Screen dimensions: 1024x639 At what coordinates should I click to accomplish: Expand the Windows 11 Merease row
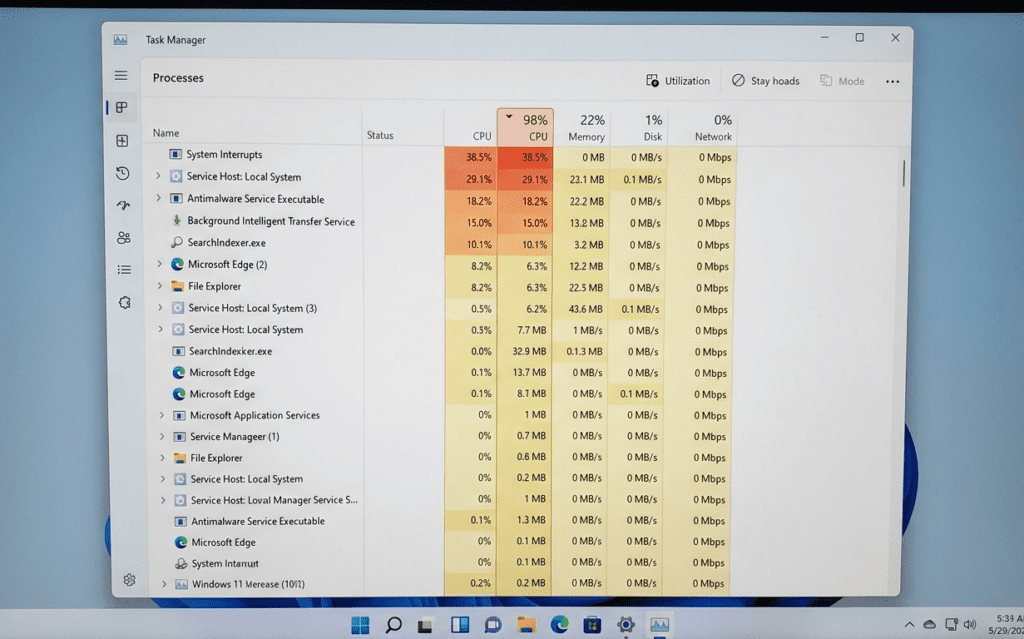[x=164, y=584]
